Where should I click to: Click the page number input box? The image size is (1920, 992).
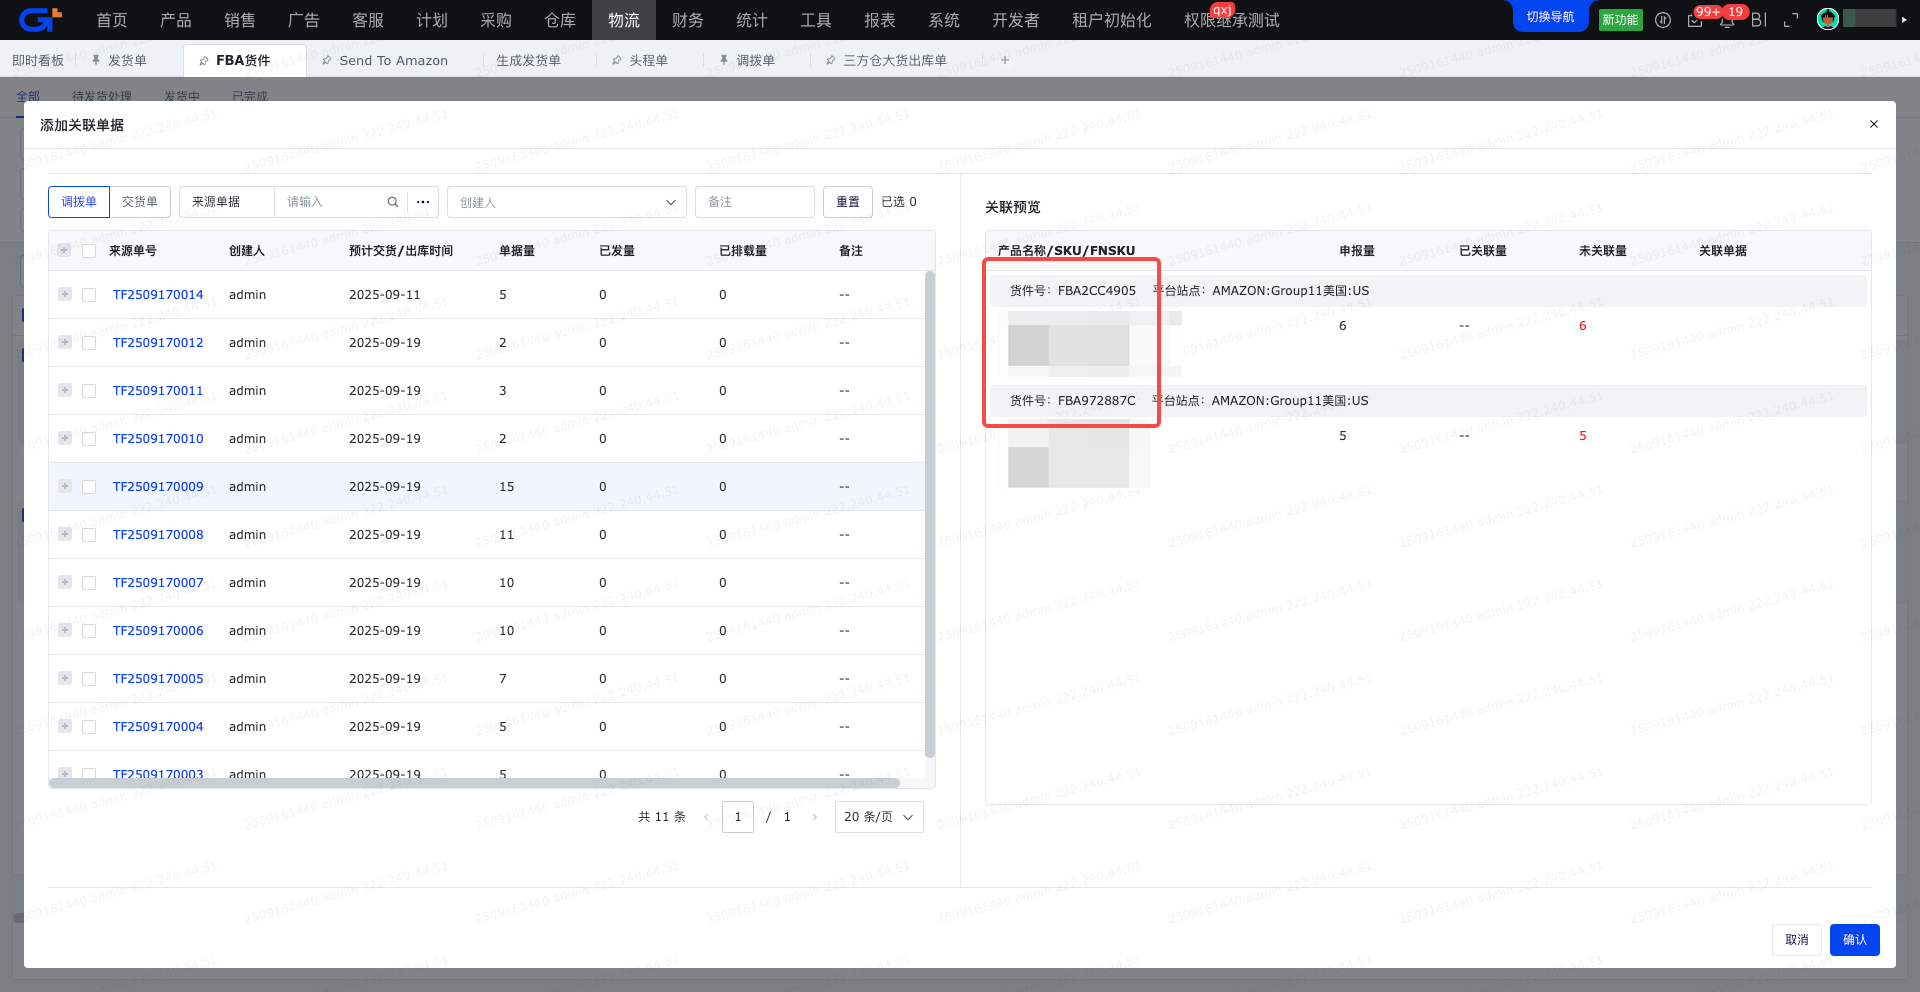(738, 817)
